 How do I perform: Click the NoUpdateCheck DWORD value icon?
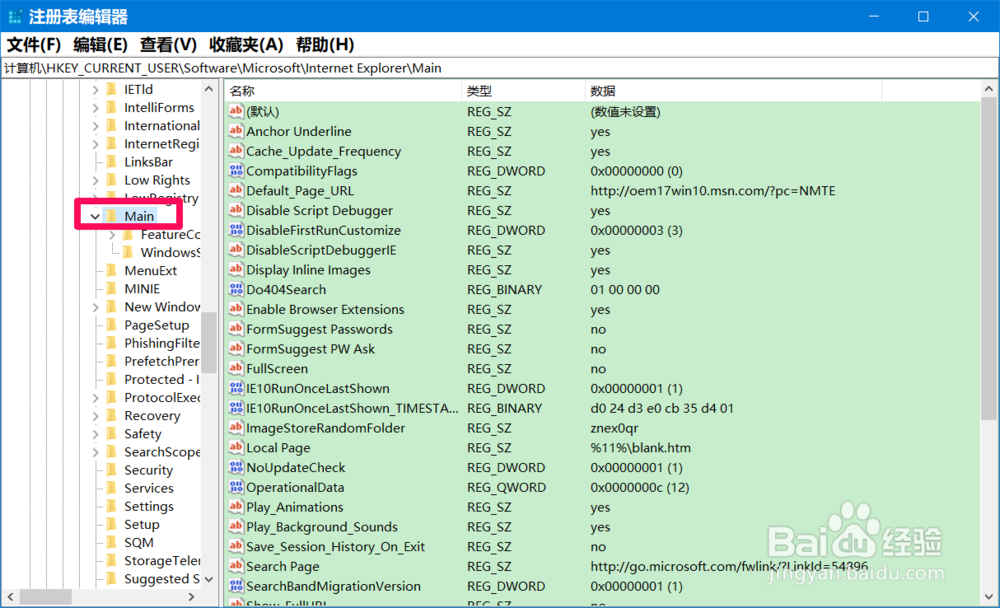point(236,468)
